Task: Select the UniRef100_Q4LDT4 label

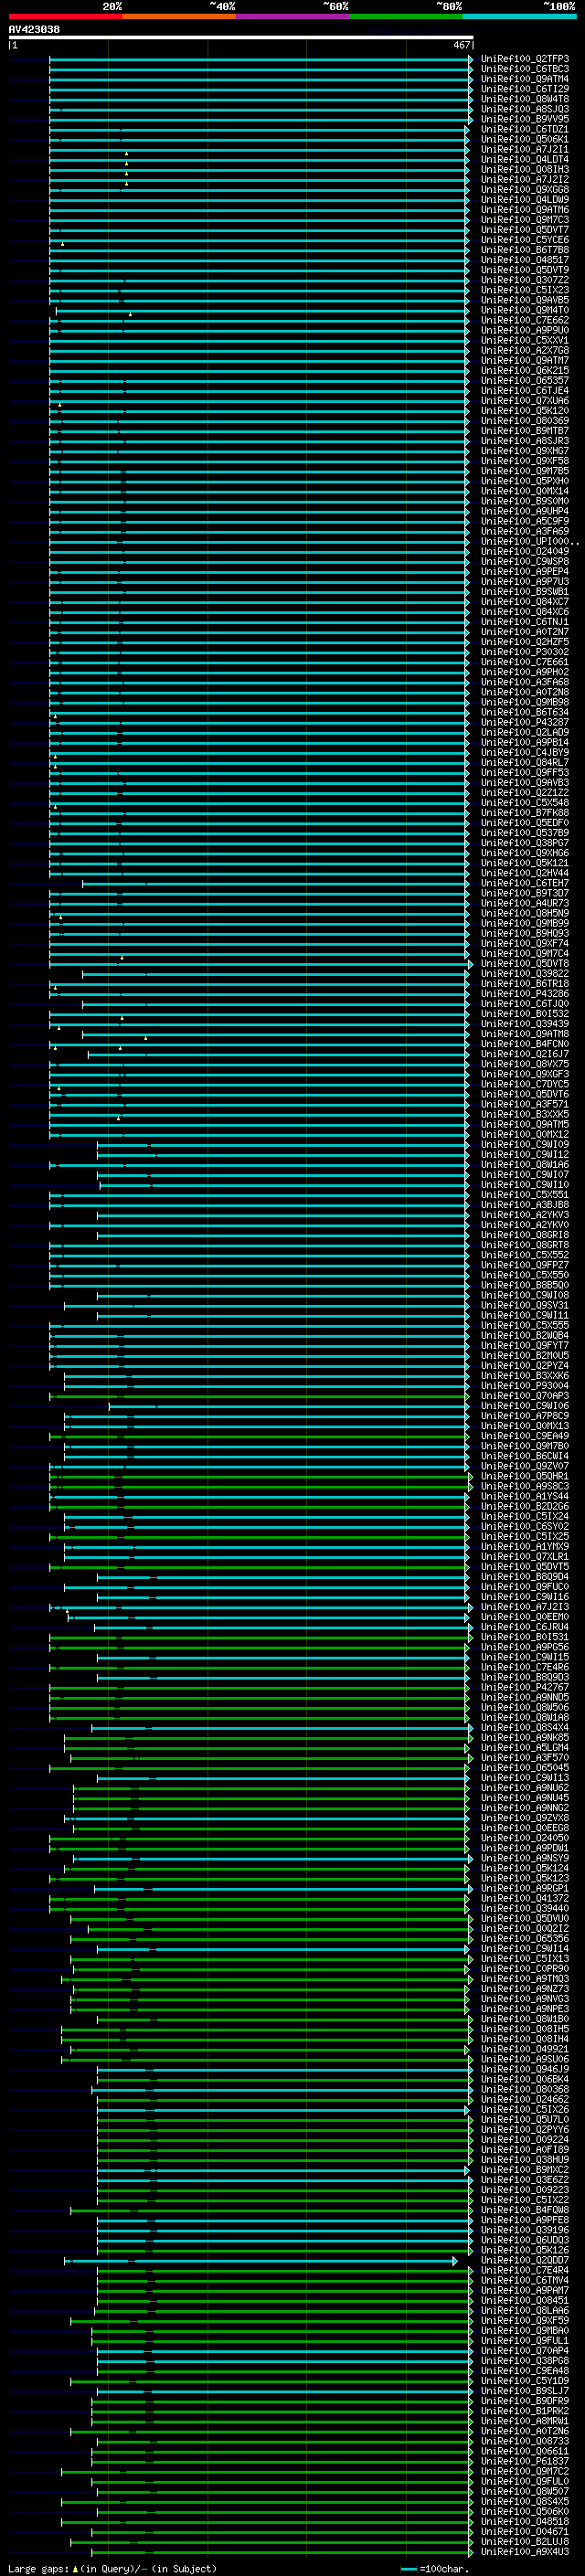Action: pos(525,159)
